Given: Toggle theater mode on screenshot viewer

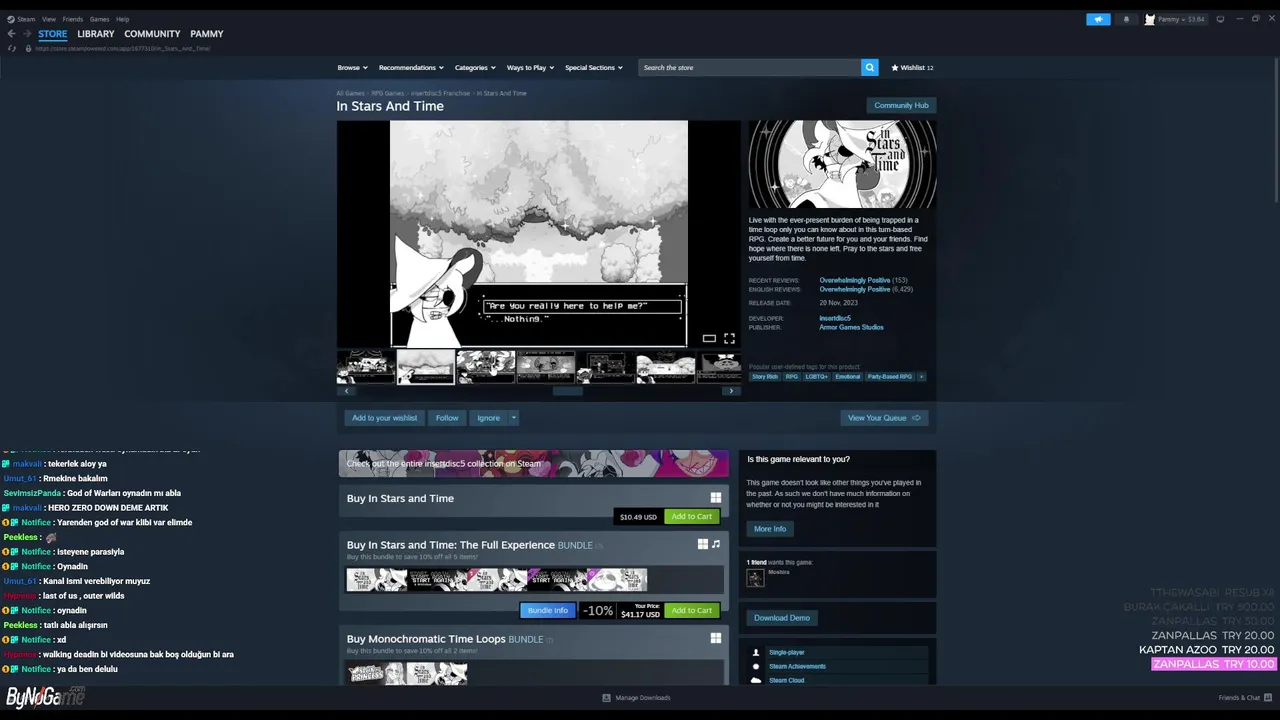Looking at the screenshot, I should tap(709, 338).
